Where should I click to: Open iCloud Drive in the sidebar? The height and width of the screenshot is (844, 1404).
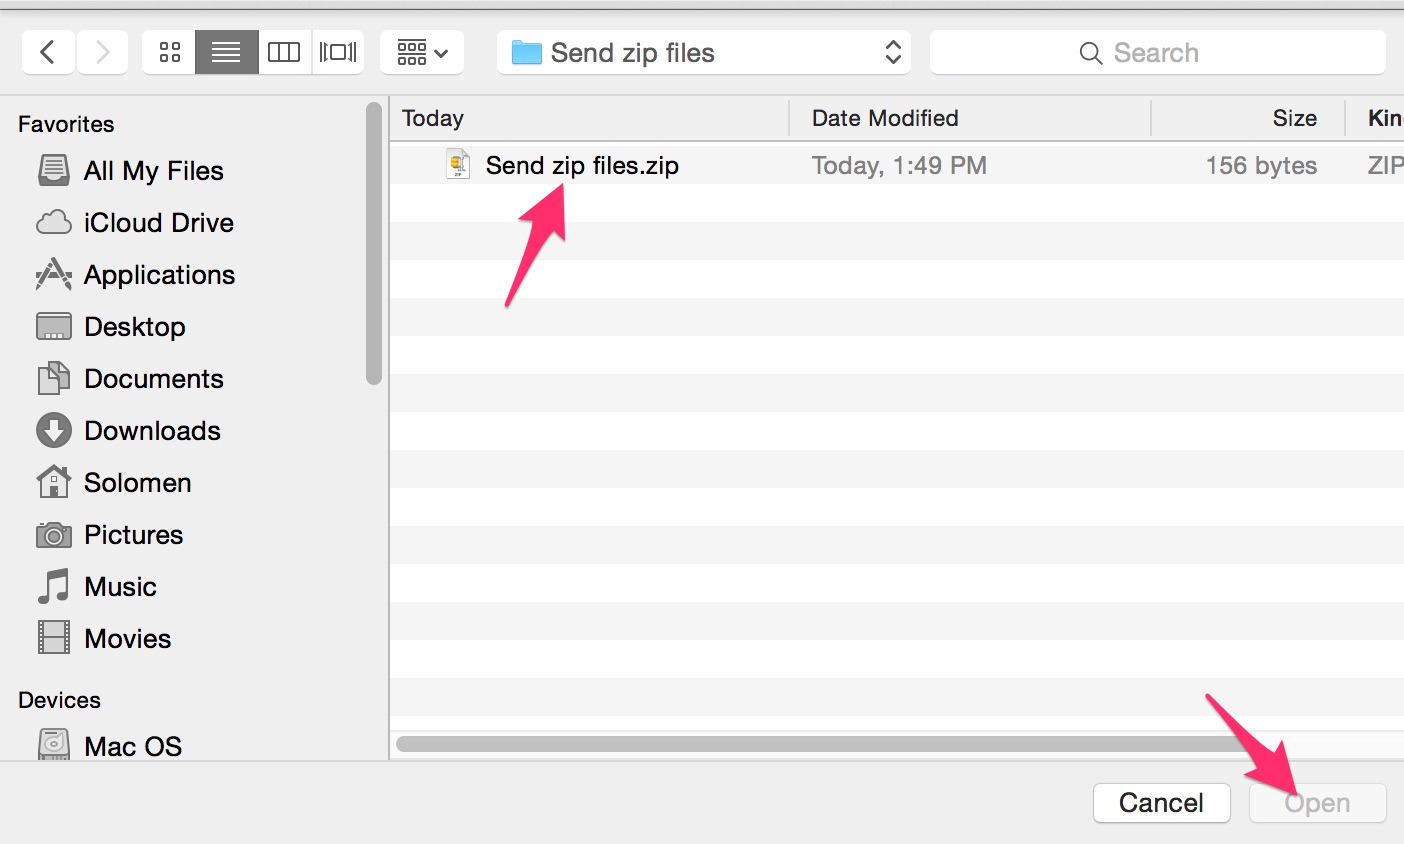tap(159, 223)
